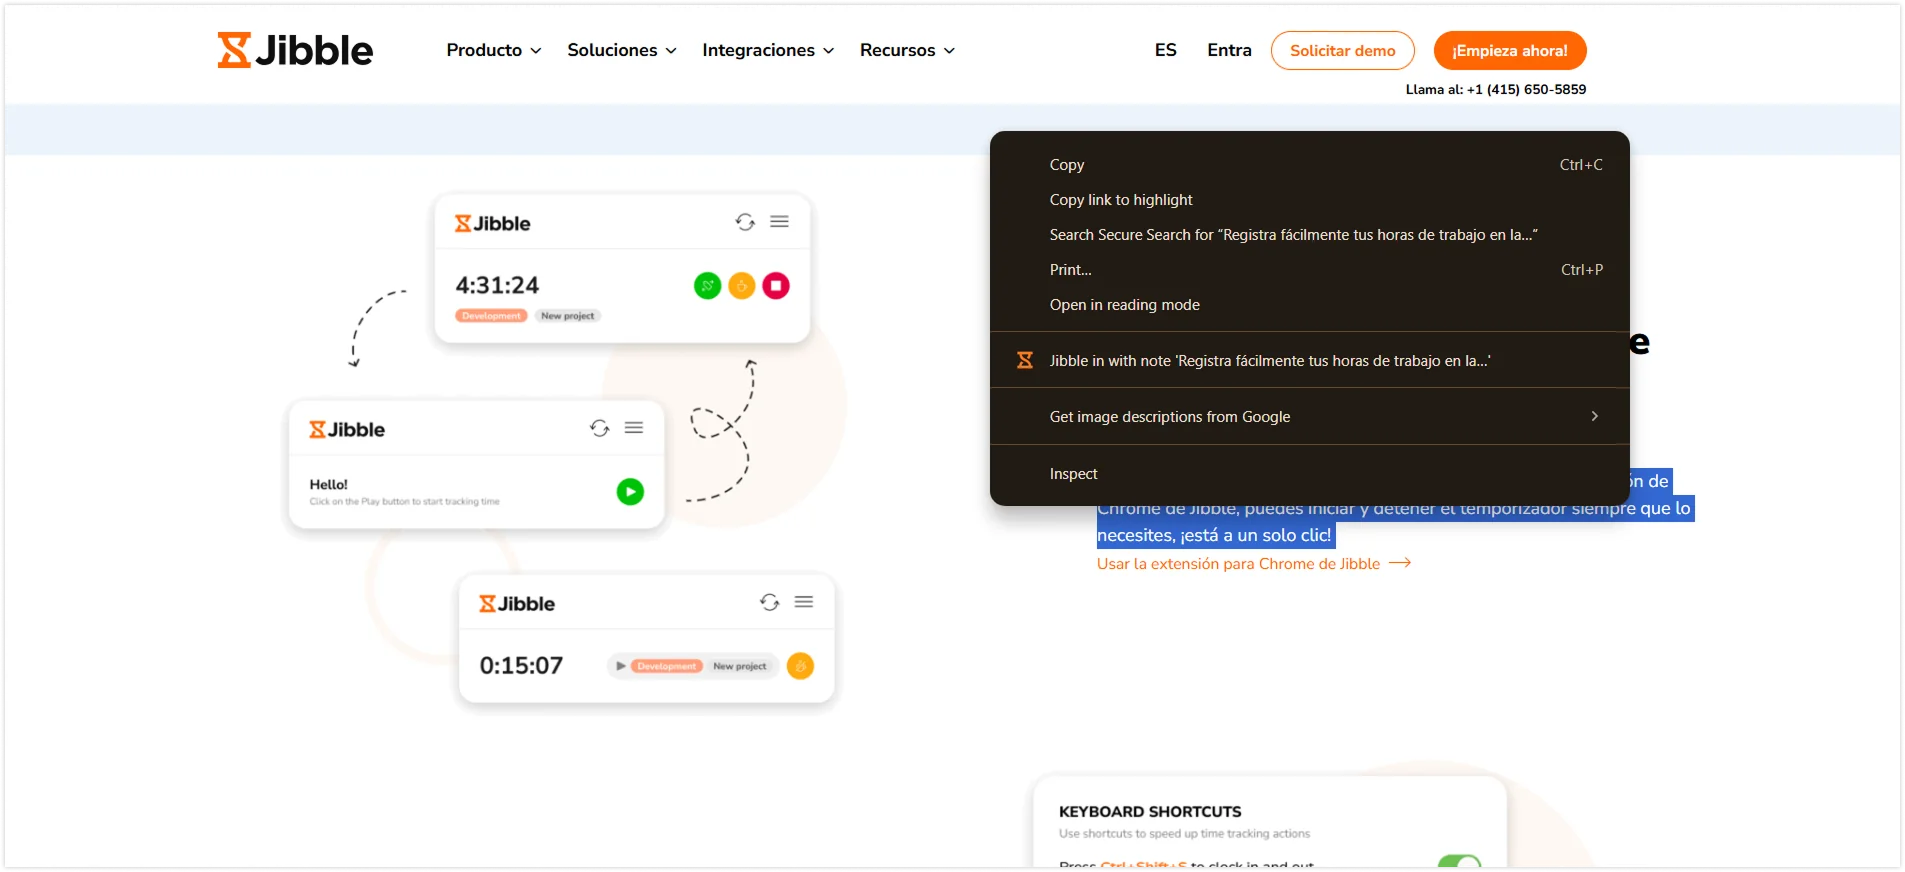This screenshot has height=872, width=1905.
Task: Select Inspect in the context menu
Action: point(1310,474)
